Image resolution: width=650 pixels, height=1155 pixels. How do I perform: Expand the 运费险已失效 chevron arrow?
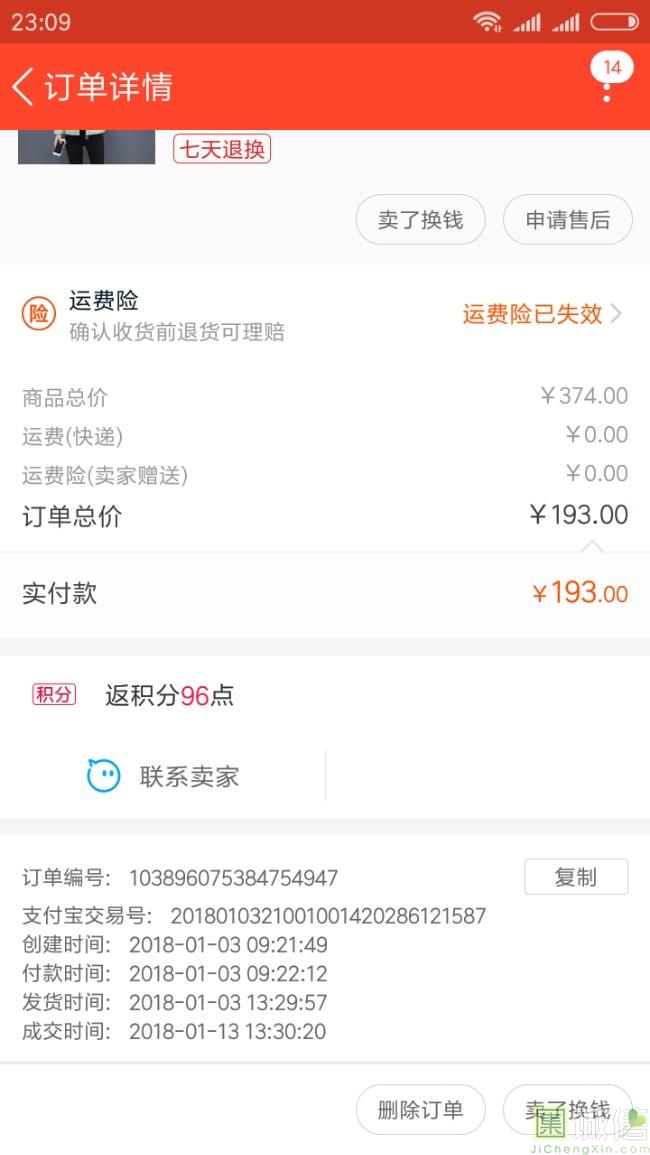(617, 314)
